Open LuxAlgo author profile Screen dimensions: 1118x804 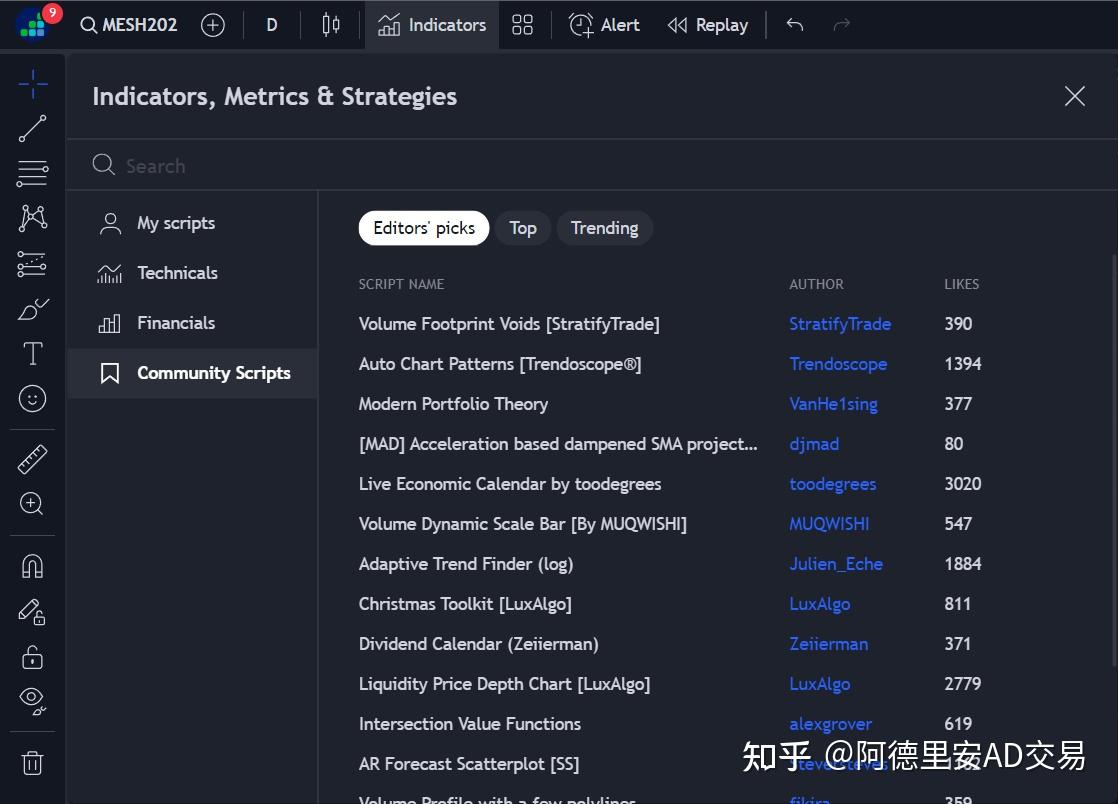(x=819, y=604)
